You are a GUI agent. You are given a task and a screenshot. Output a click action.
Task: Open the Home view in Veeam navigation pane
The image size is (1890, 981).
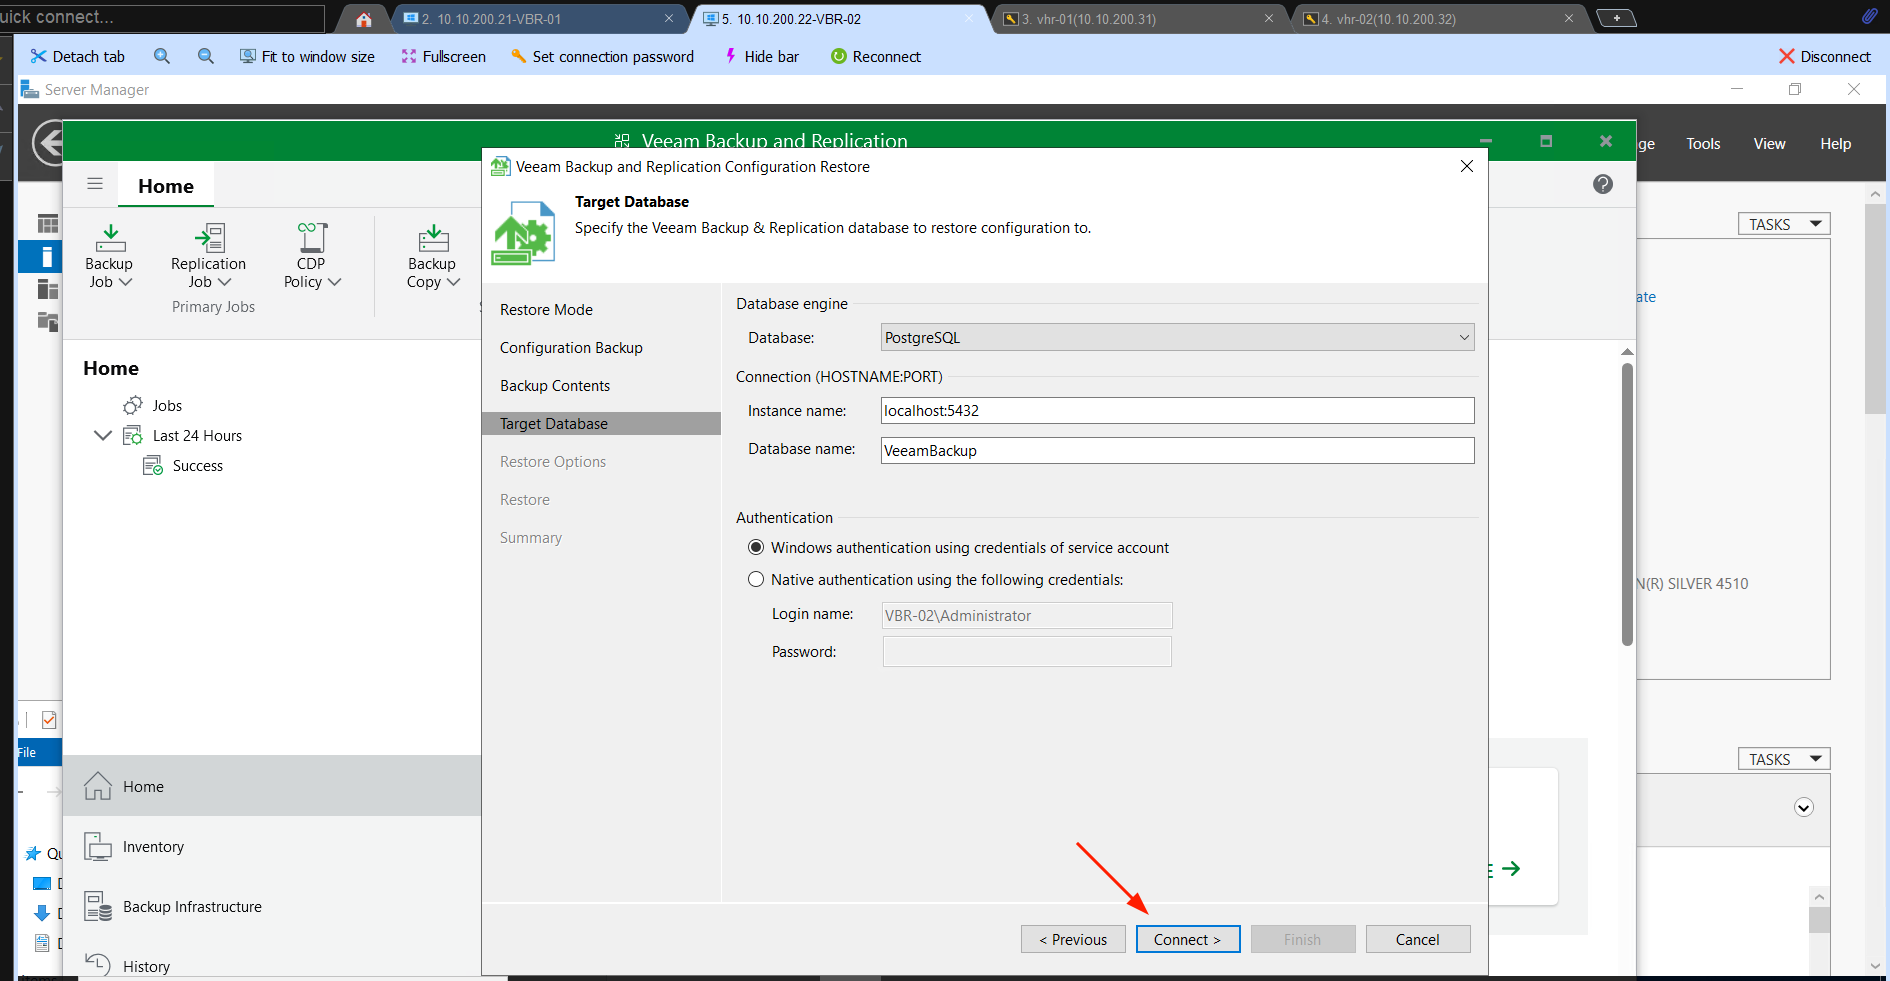tap(272, 786)
